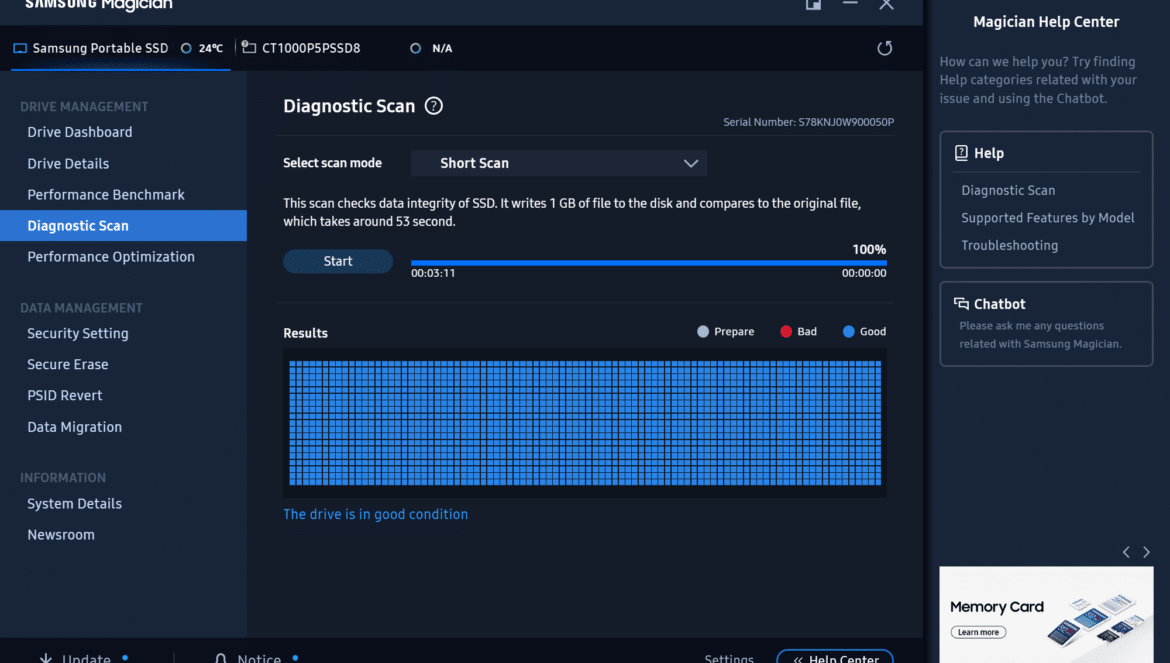Click the Prepare legend gray swatch
Image resolution: width=1170 pixels, height=663 pixels.
point(703,332)
